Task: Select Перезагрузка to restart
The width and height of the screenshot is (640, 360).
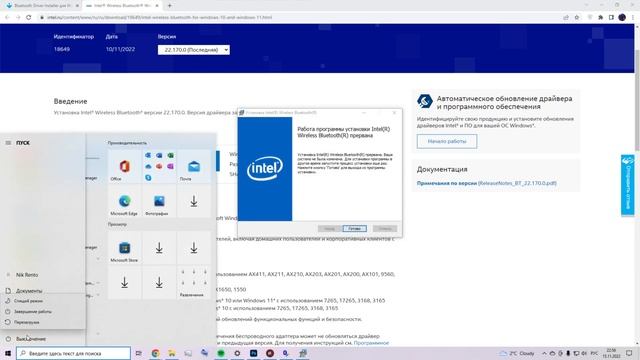Action: (x=27, y=322)
